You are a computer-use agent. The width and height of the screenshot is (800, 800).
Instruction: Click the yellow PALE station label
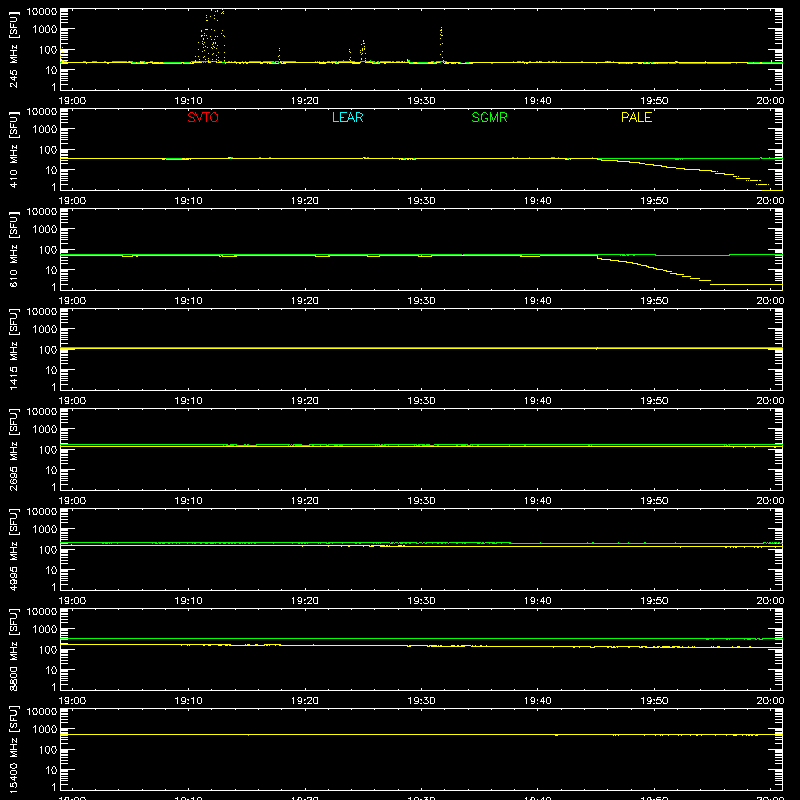(x=636, y=117)
